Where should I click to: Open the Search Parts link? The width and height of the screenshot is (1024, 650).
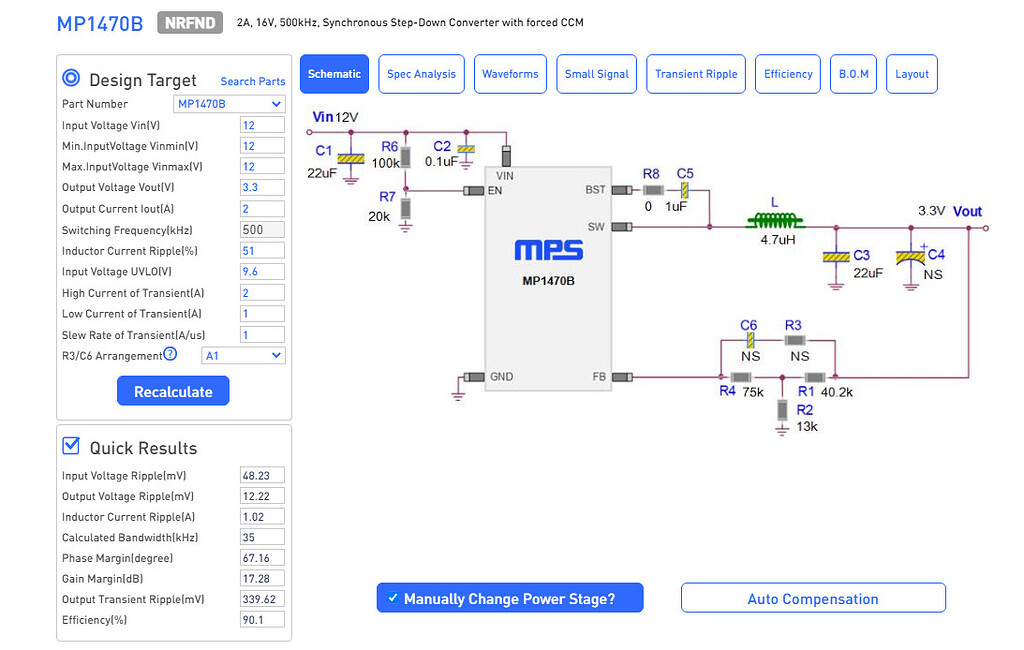pos(252,81)
